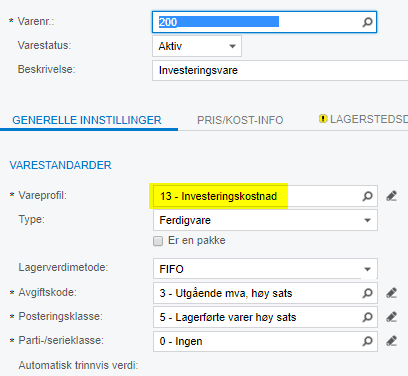Edit Parti-/serieklasse using the pencil icon
Screen dimensions: 408x376
391,341
